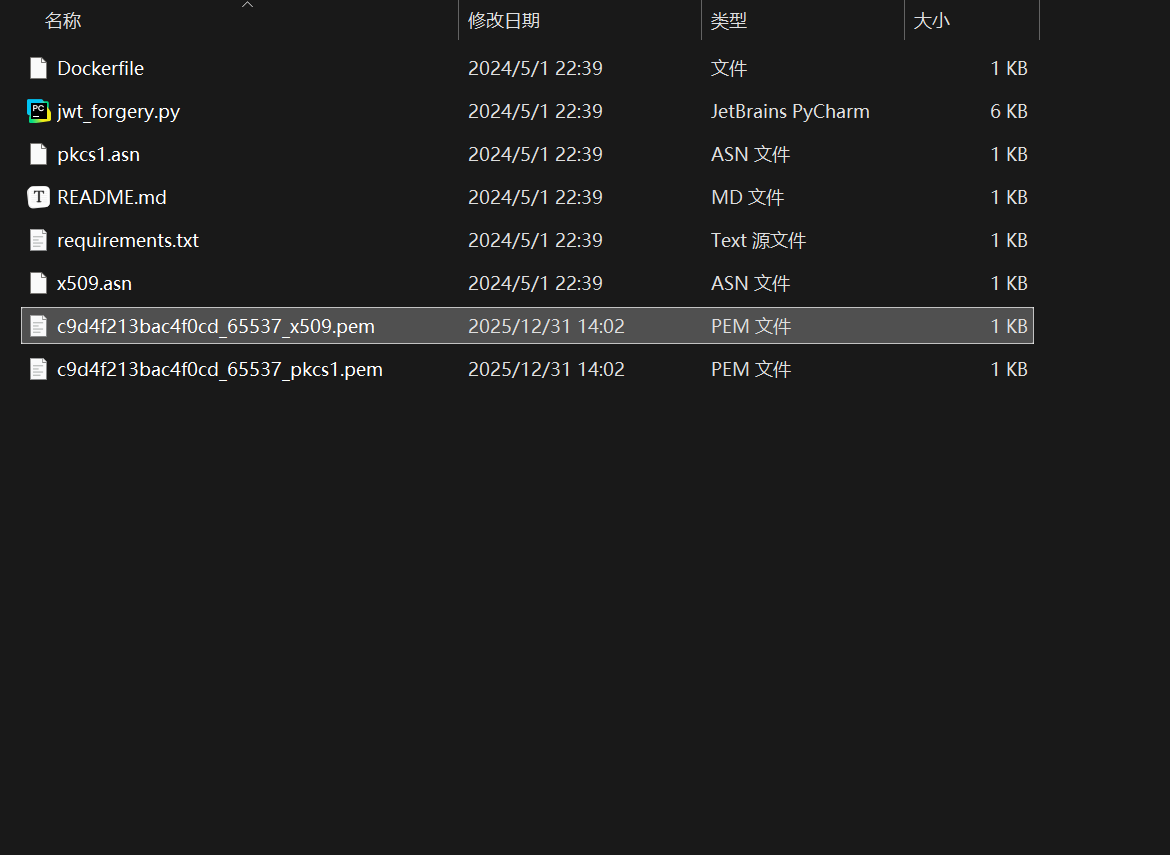
Task: Click the 6 KB size cell
Action: point(1009,111)
